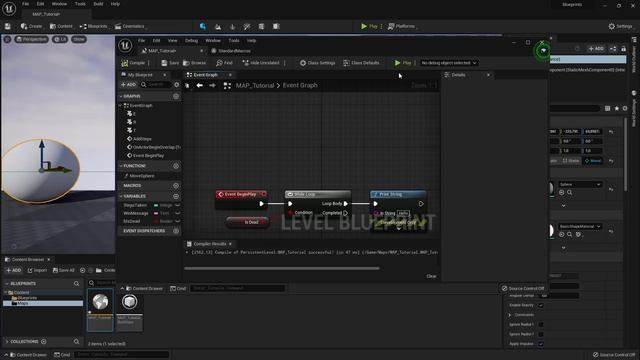Select the Compiler Results tab
This screenshot has width=640, height=360.
[209, 244]
